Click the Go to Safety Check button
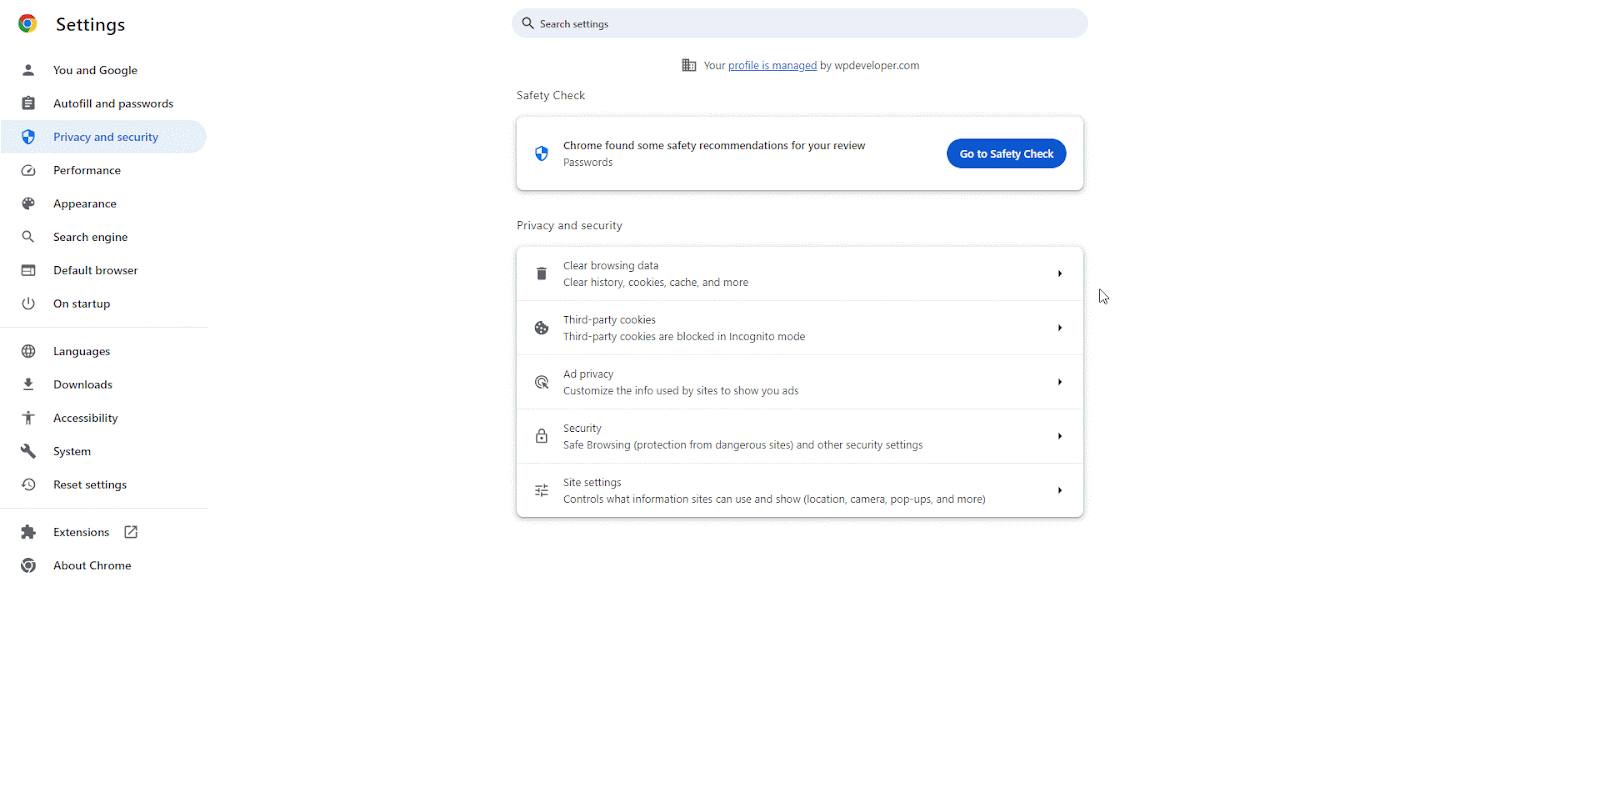1600x788 pixels. tap(1006, 153)
